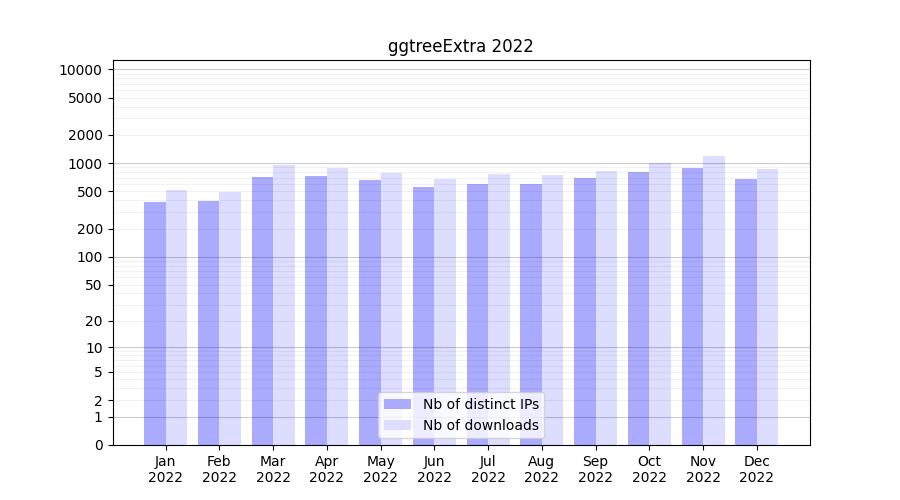Select the Nb of downloads legend label
The image size is (900, 500).
(480, 425)
